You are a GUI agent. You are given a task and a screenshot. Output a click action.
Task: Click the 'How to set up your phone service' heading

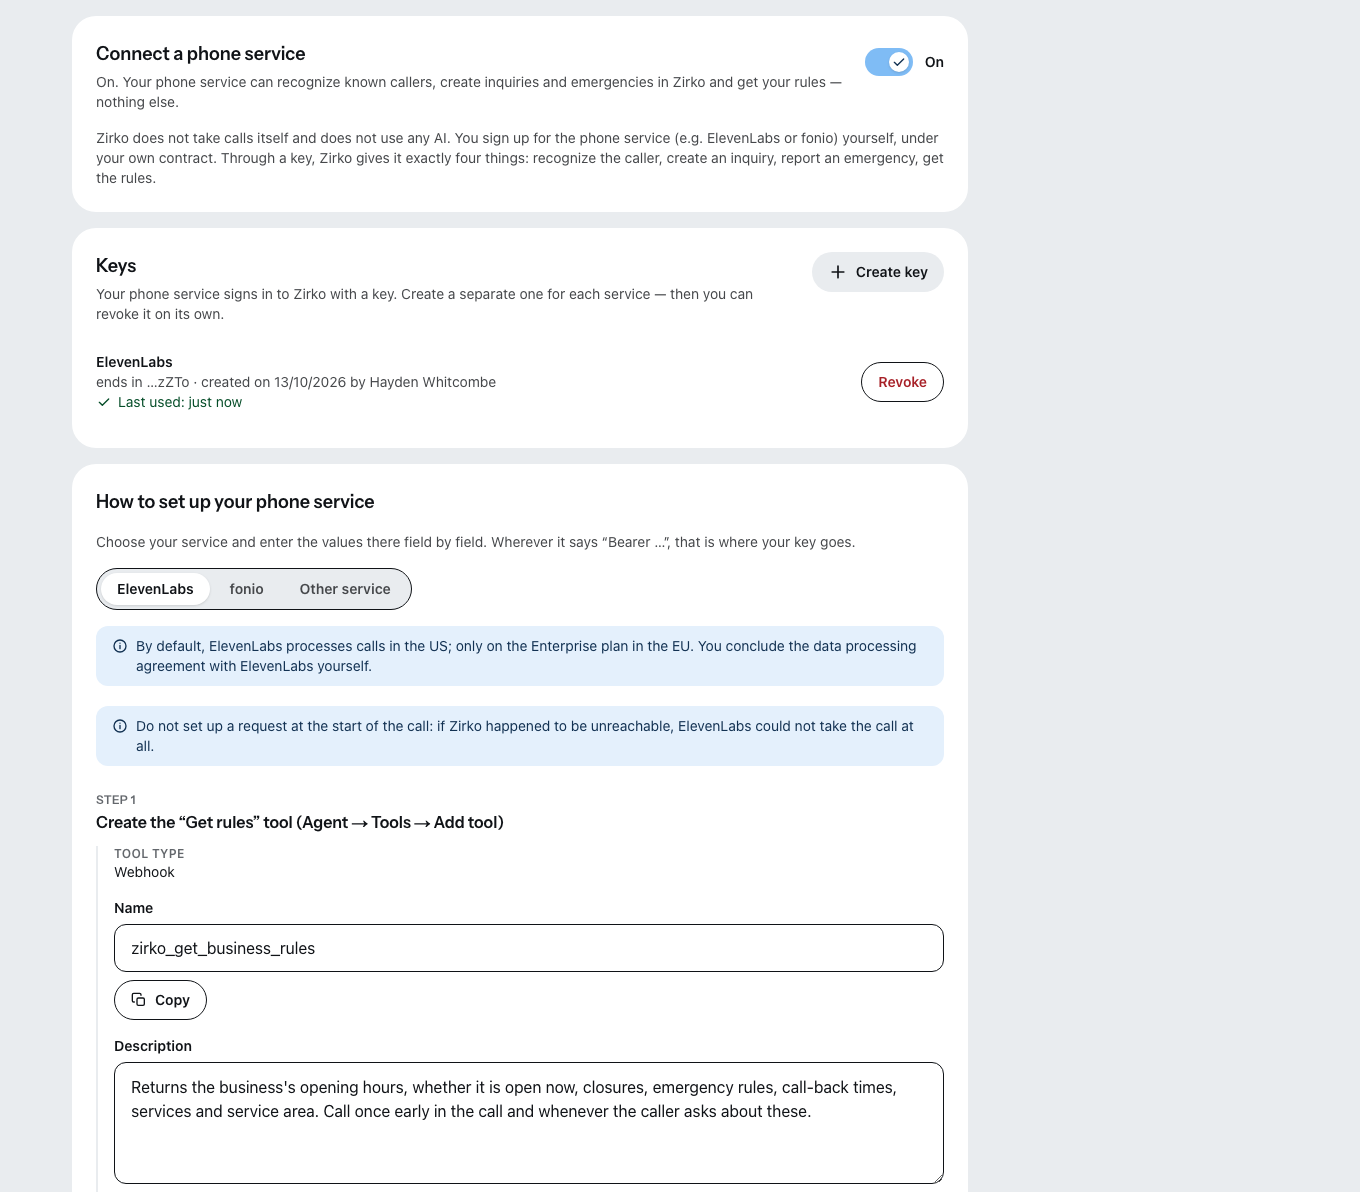[x=235, y=502]
